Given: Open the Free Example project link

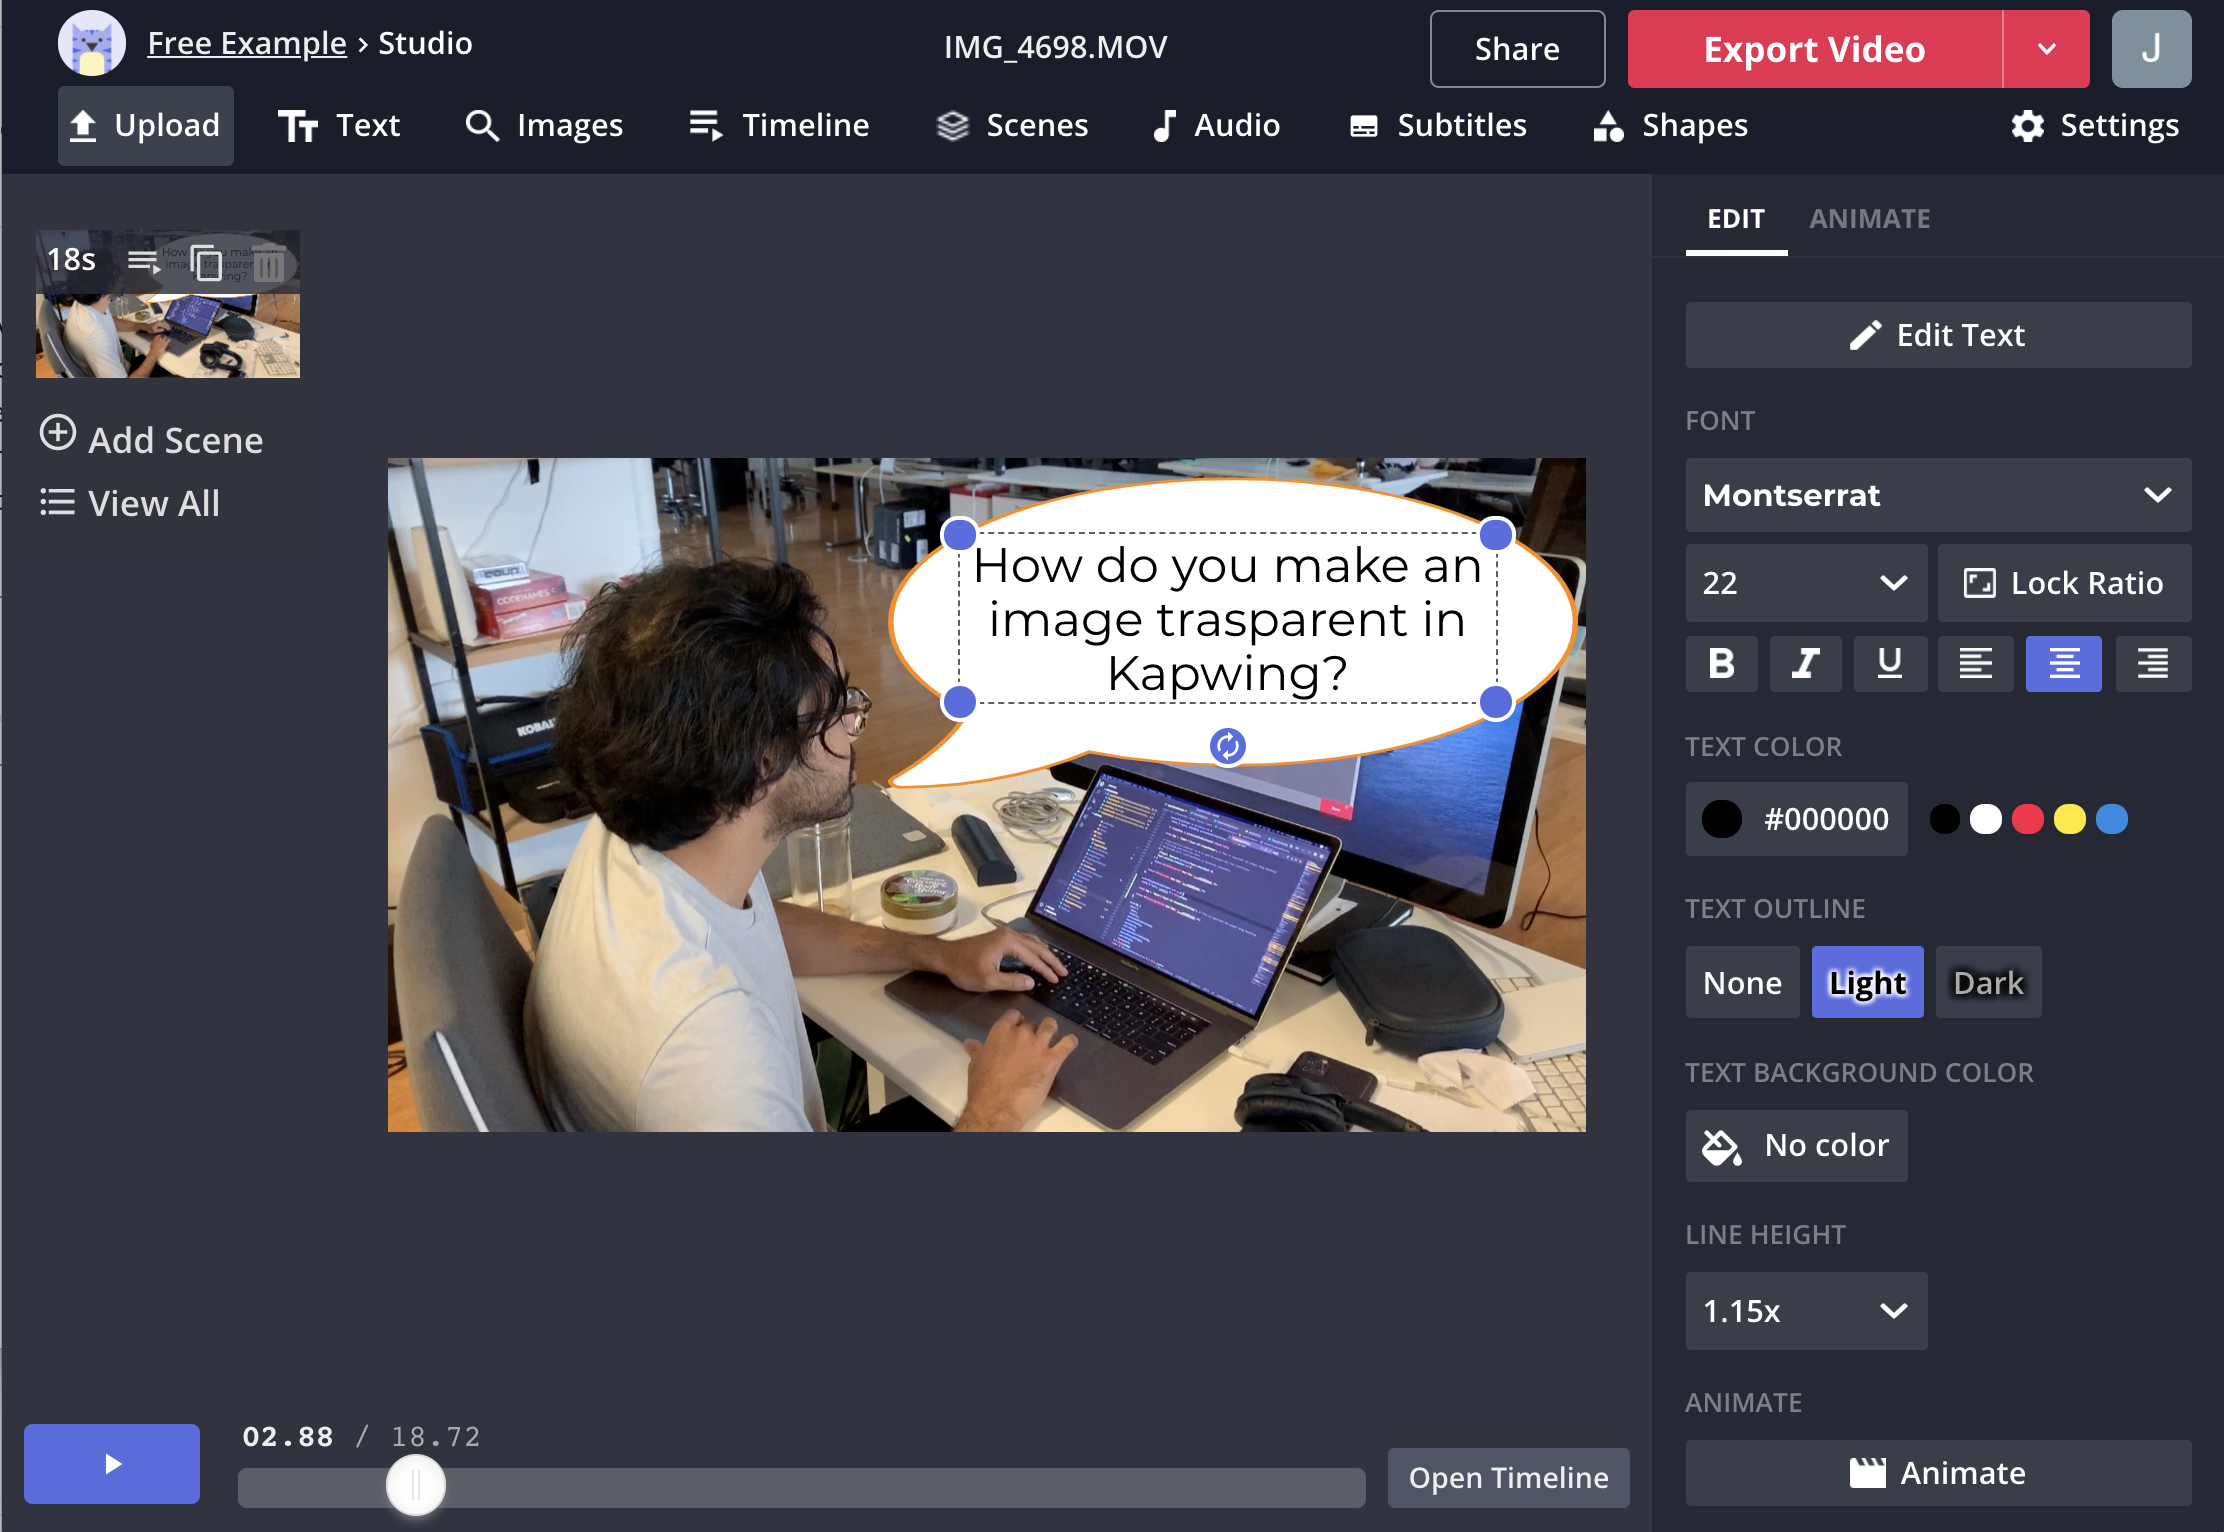Looking at the screenshot, I should pos(246,42).
